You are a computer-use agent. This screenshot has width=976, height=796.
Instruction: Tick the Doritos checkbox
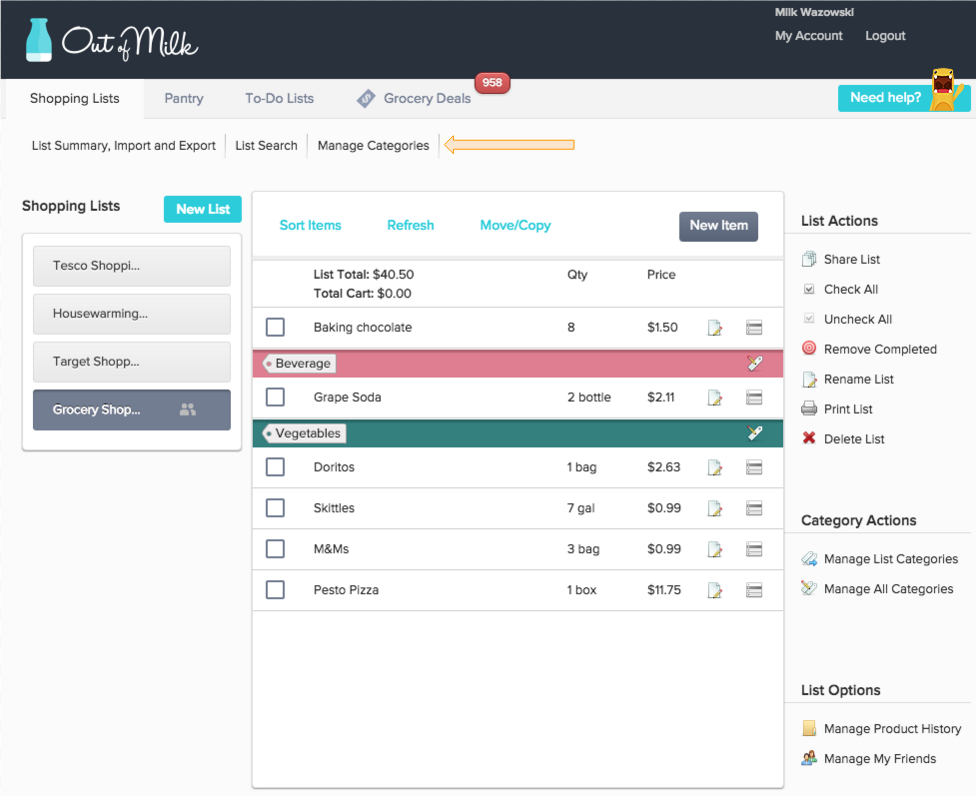[x=275, y=467]
